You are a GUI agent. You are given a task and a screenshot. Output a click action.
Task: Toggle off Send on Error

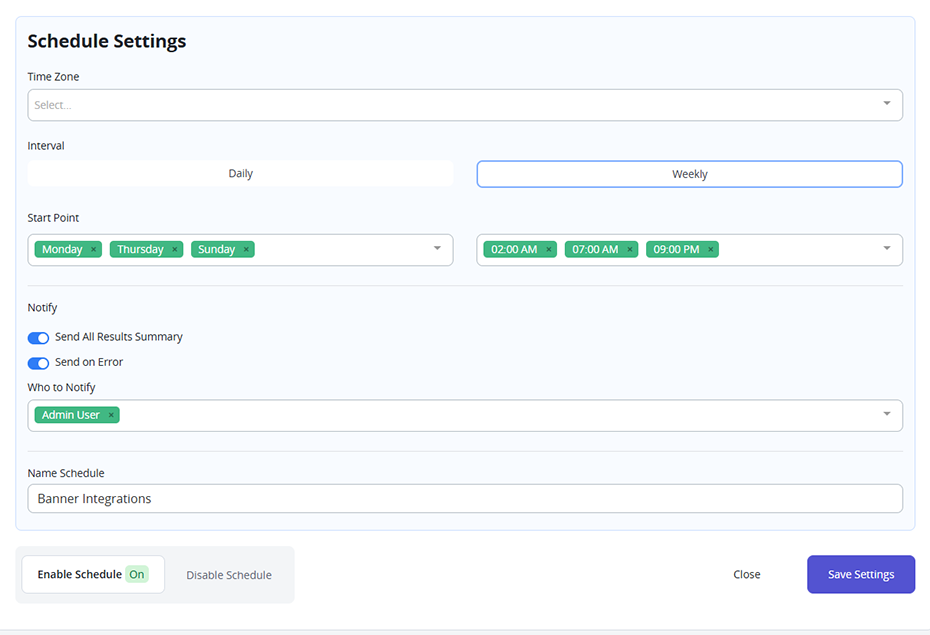pyautogui.click(x=38, y=363)
